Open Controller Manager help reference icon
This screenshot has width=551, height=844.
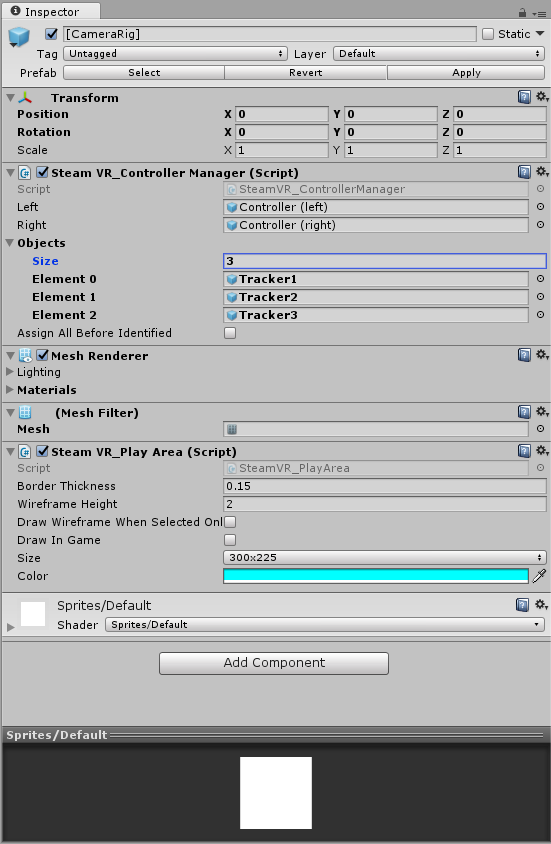point(524,172)
